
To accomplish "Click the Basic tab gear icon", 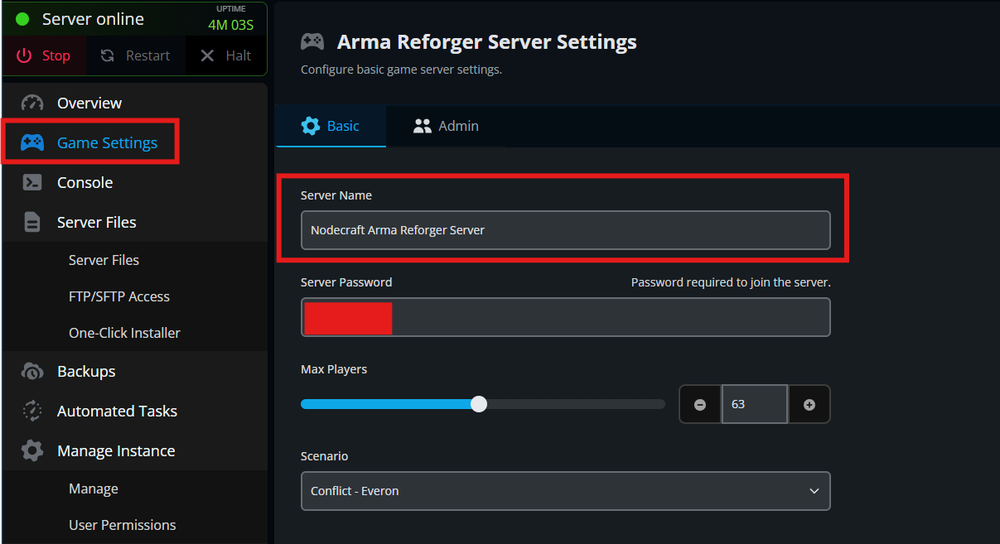I will point(311,126).
